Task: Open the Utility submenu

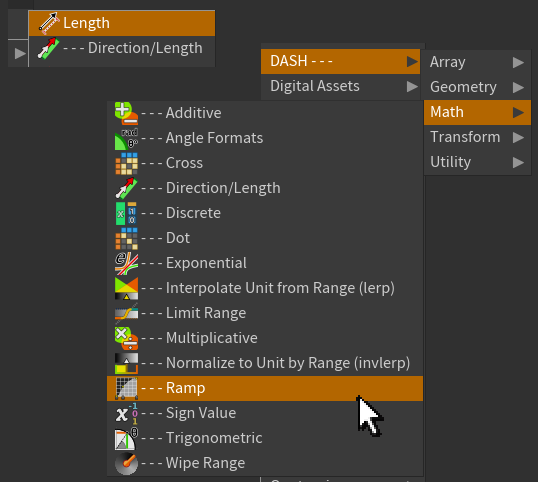Action: pos(477,162)
